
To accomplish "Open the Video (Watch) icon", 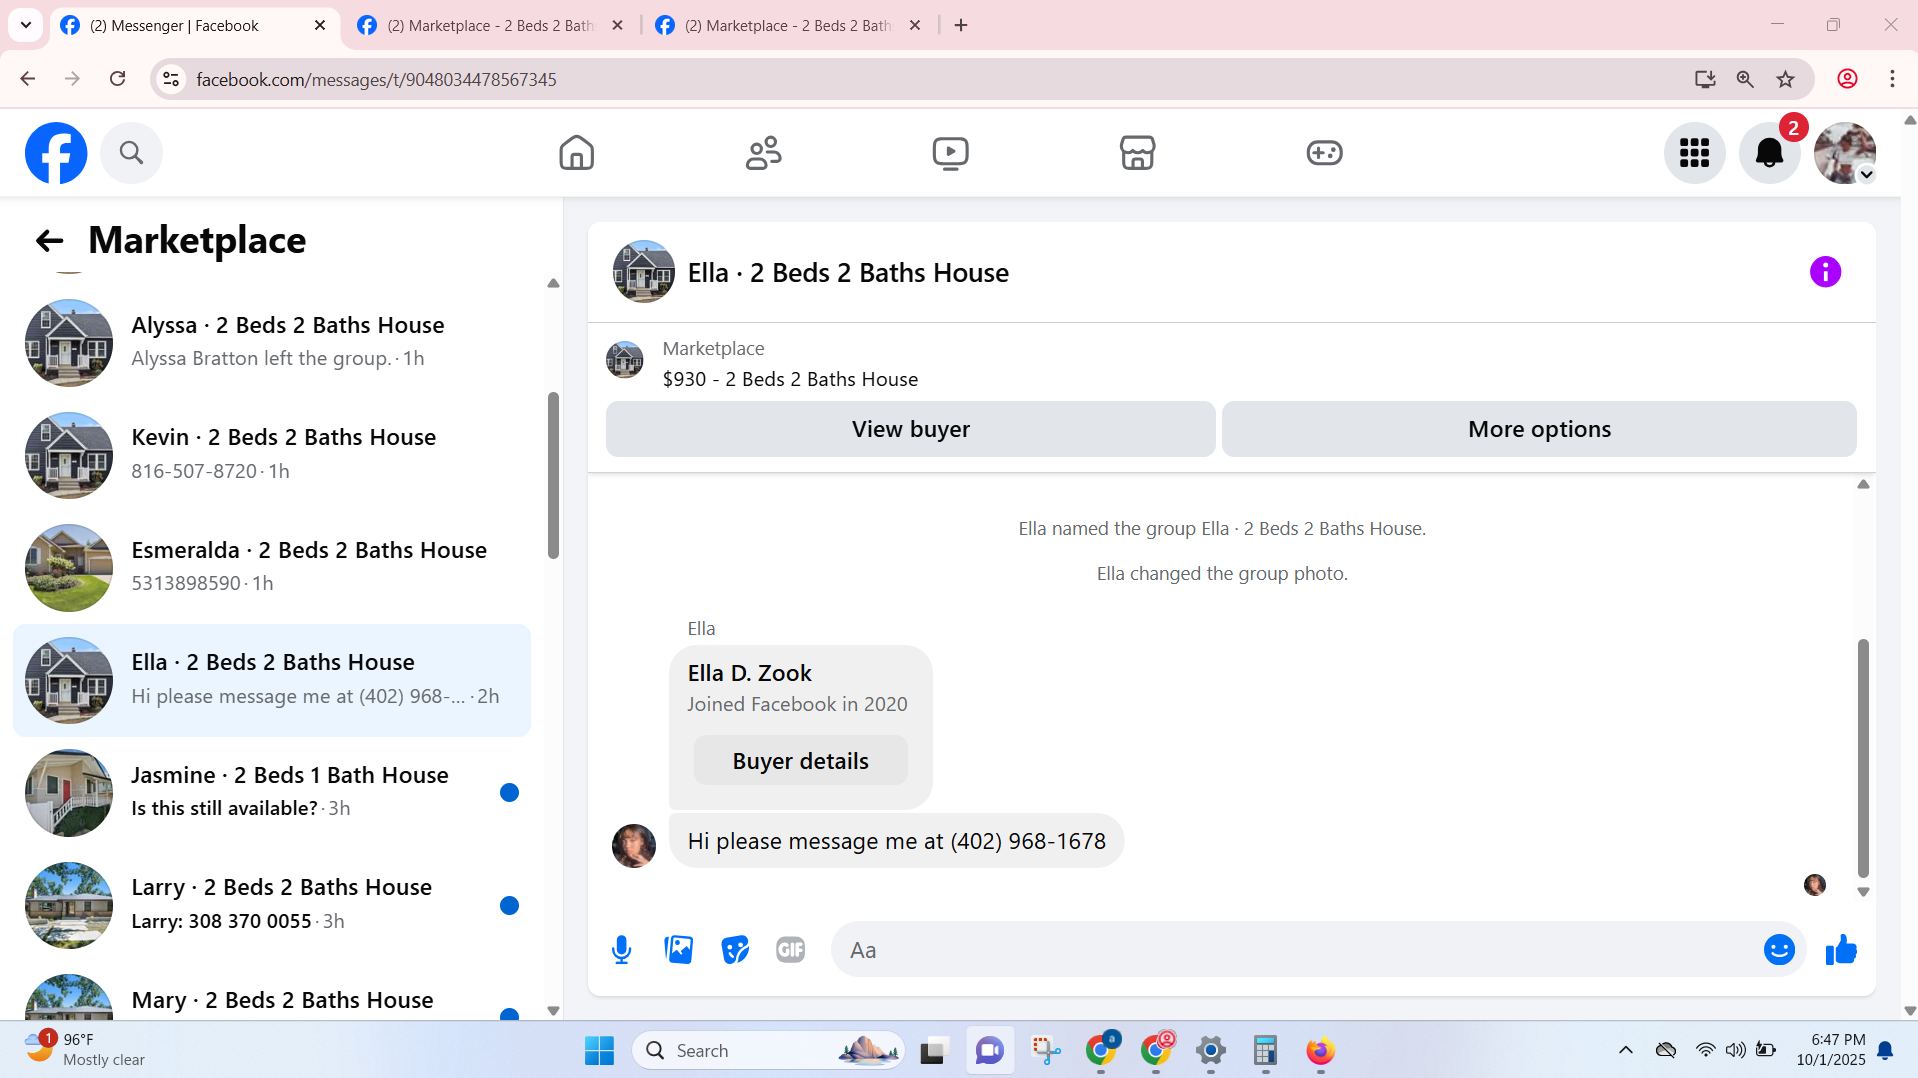I will (950, 153).
